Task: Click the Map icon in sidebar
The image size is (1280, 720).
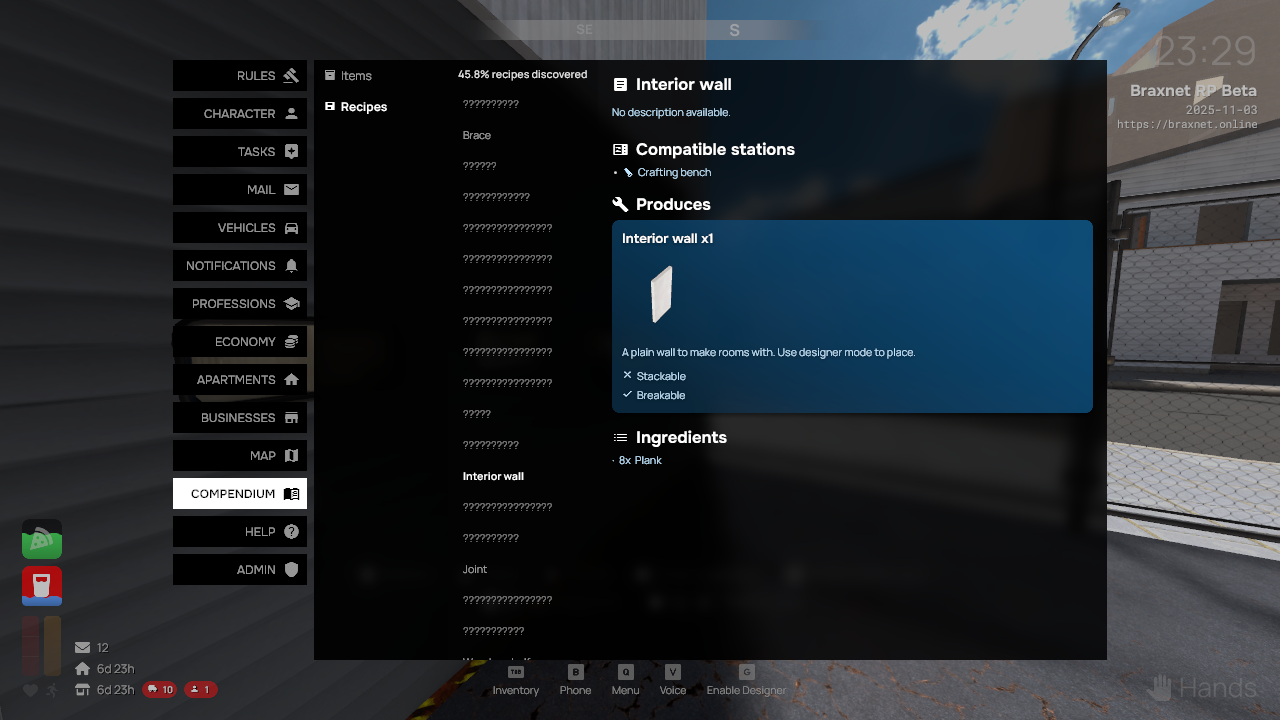Action: click(x=291, y=456)
